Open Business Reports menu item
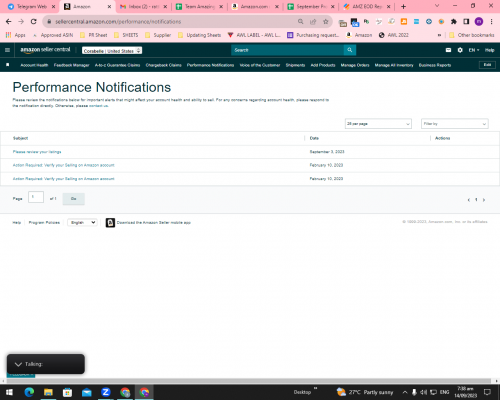The width and height of the screenshot is (500, 400). (x=435, y=65)
